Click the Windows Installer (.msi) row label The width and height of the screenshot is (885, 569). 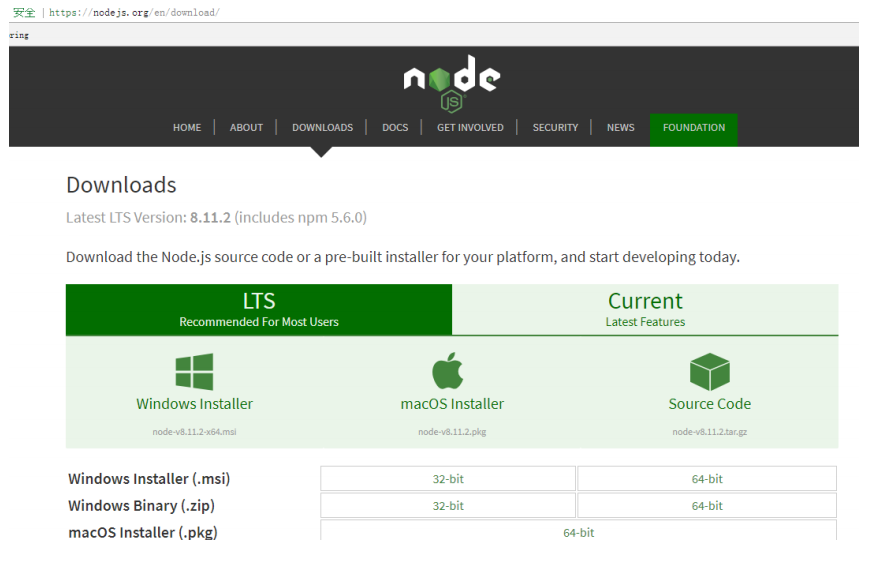click(149, 479)
